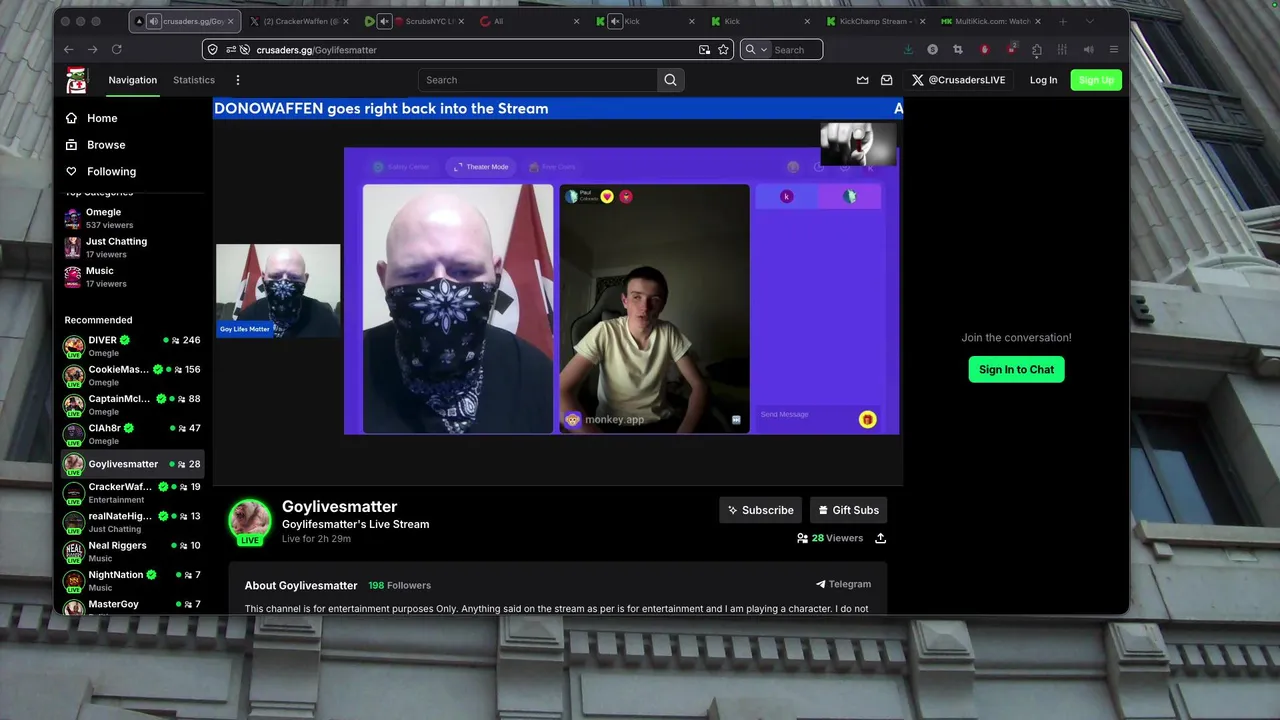Click the Subscribe button
Image resolution: width=1280 pixels, height=720 pixels.
761,510
